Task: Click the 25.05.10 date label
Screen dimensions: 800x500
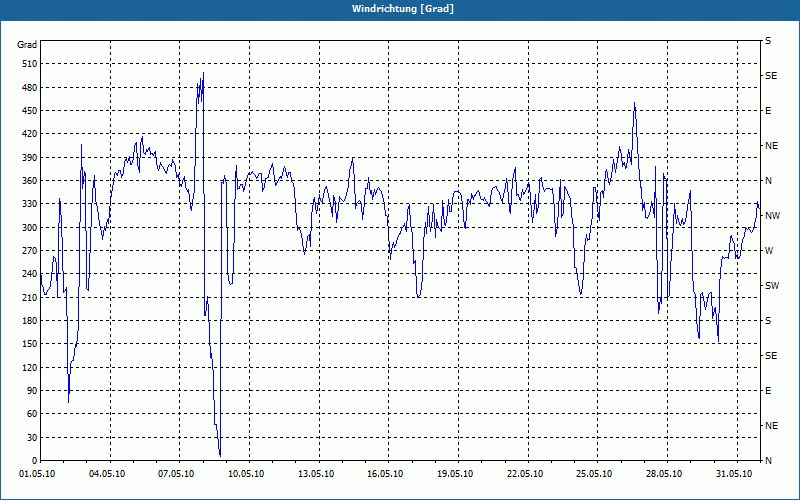Action: coord(594,474)
